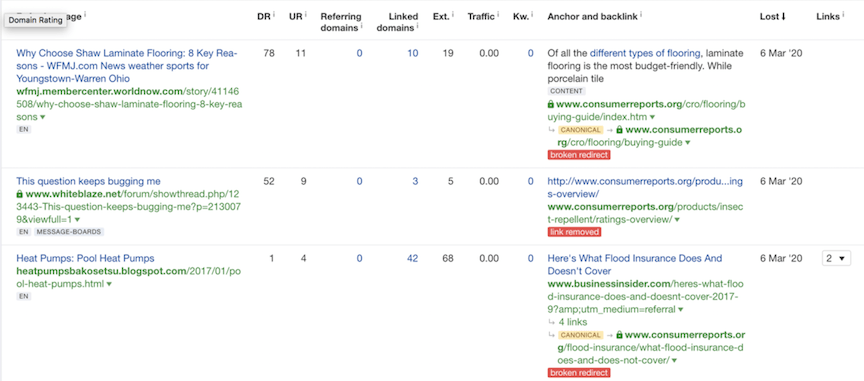The height and width of the screenshot is (381, 864).
Task: Open the Links count dropdown showing 2
Action: pyautogui.click(x=836, y=258)
